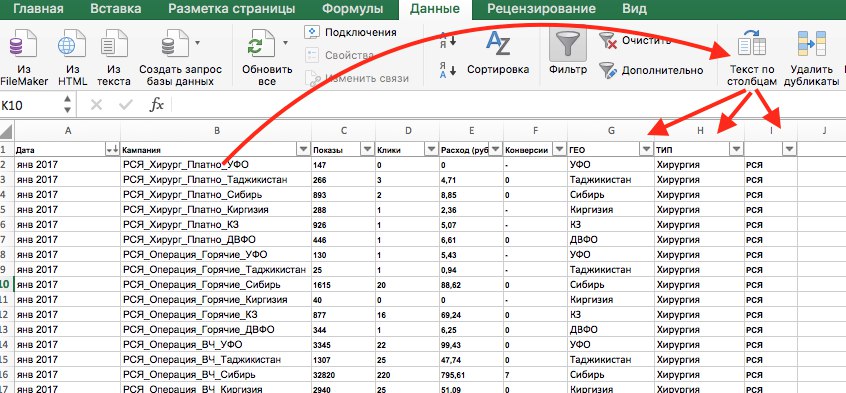
Task: Open database query dropdown arrow
Action: (197, 43)
